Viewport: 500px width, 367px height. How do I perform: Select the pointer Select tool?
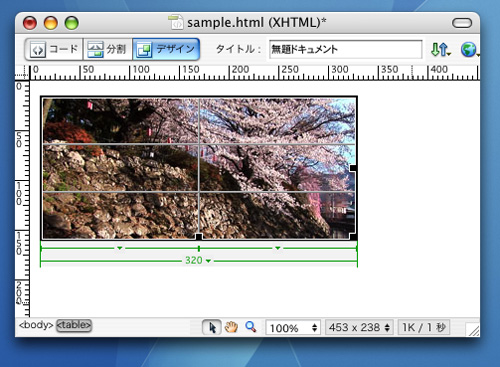pos(212,327)
